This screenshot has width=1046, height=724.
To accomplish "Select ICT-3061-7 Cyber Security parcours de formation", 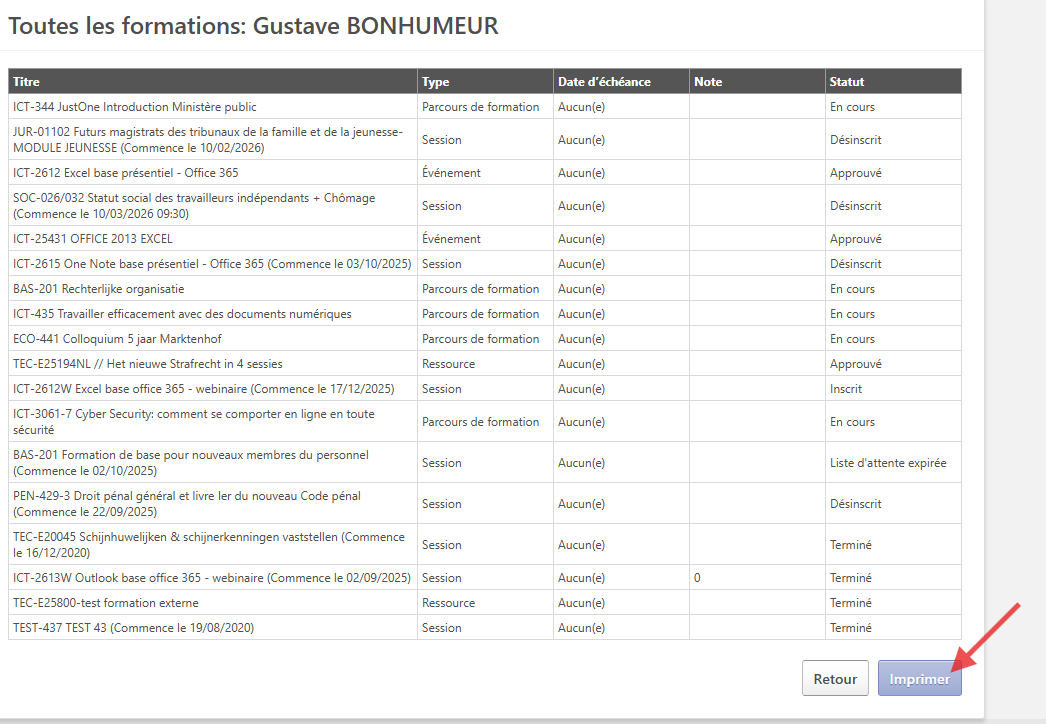I will pos(185,421).
